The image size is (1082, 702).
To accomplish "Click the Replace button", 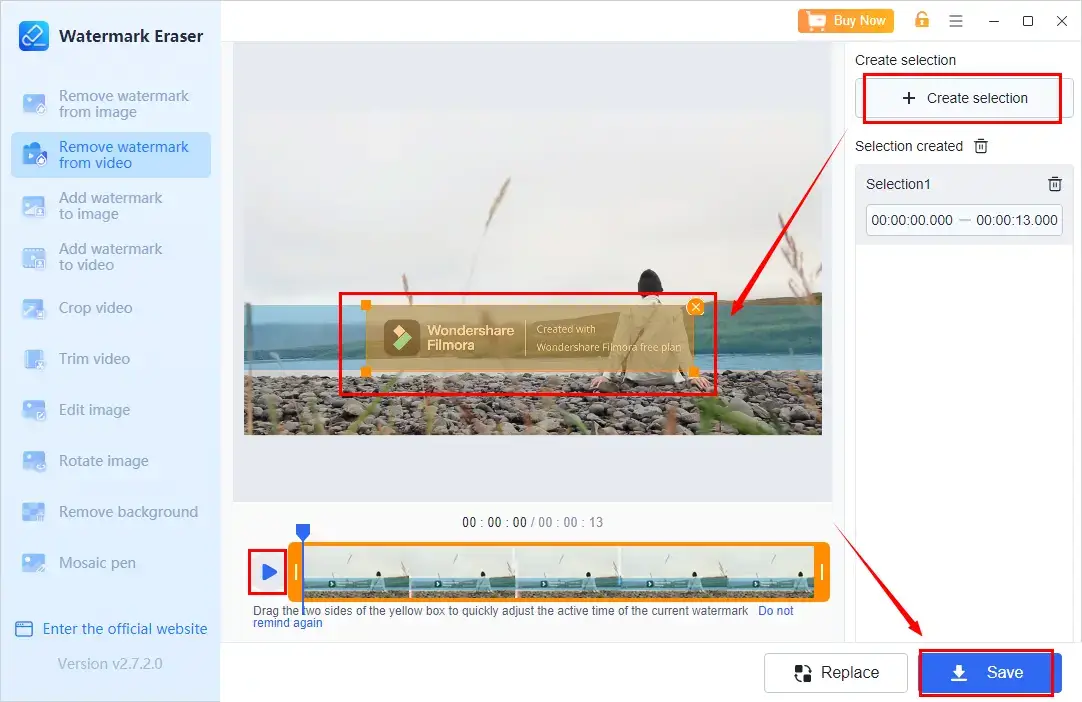I will pyautogui.click(x=836, y=672).
